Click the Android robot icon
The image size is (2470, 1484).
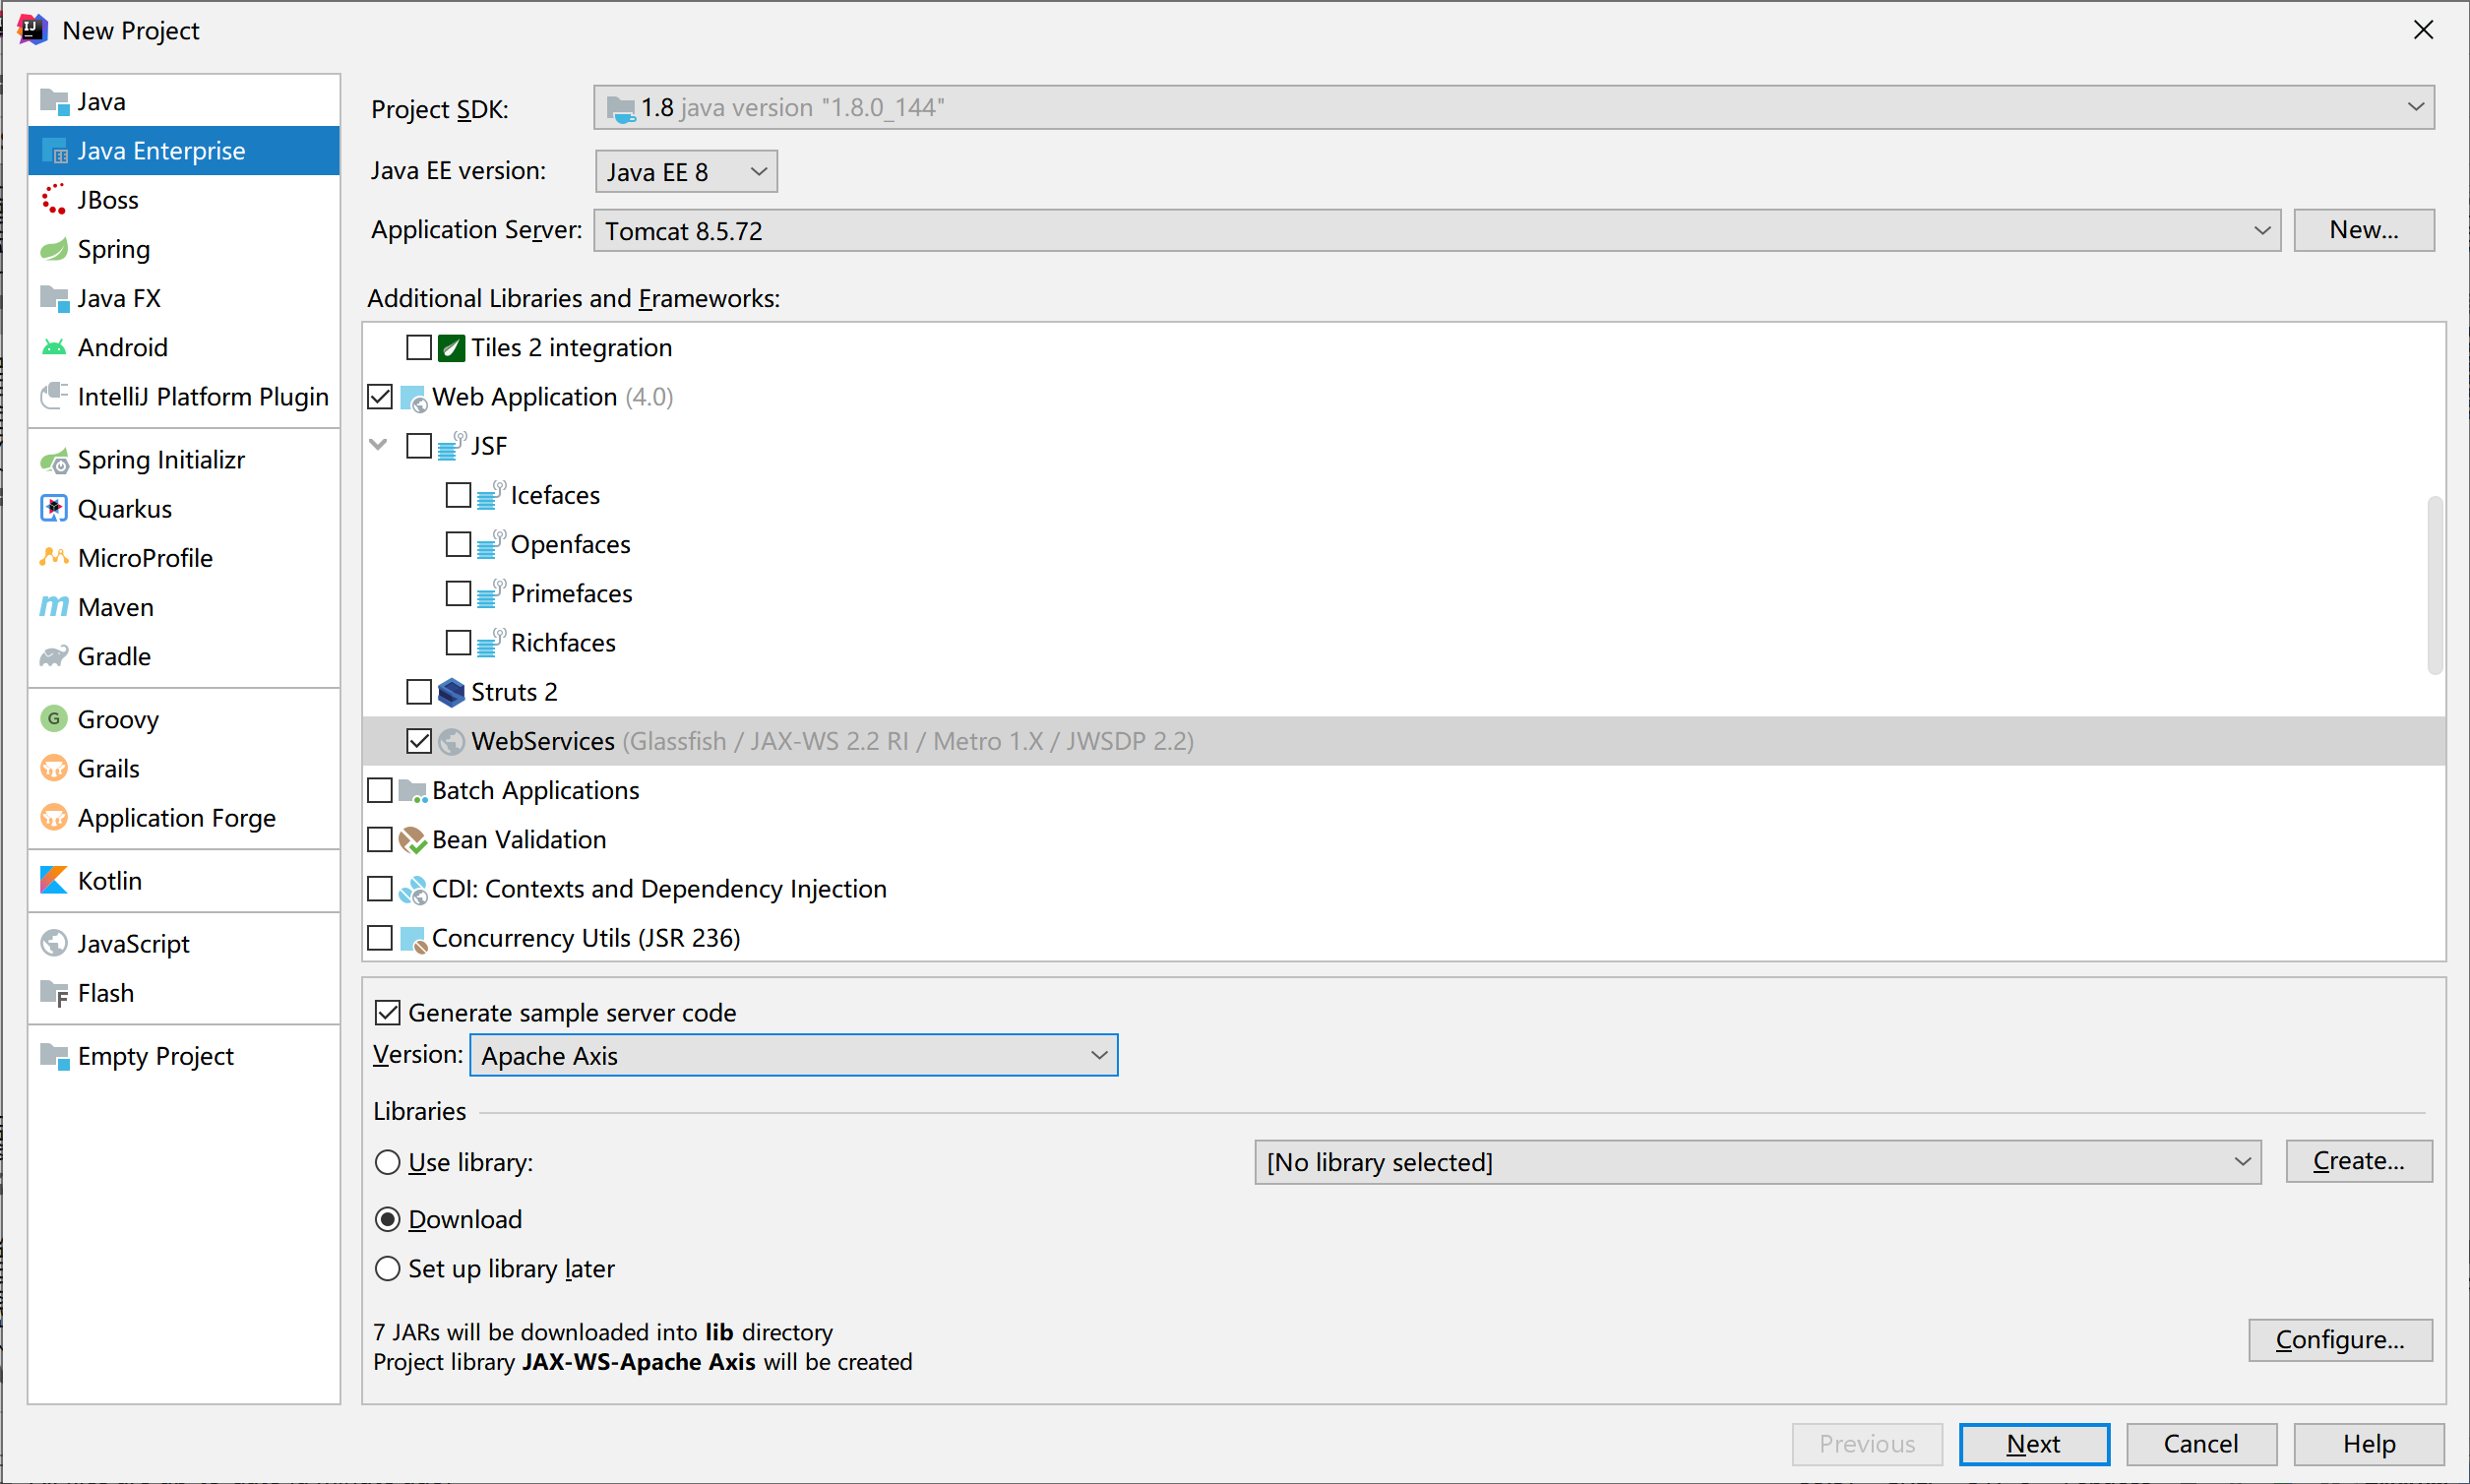click(54, 347)
